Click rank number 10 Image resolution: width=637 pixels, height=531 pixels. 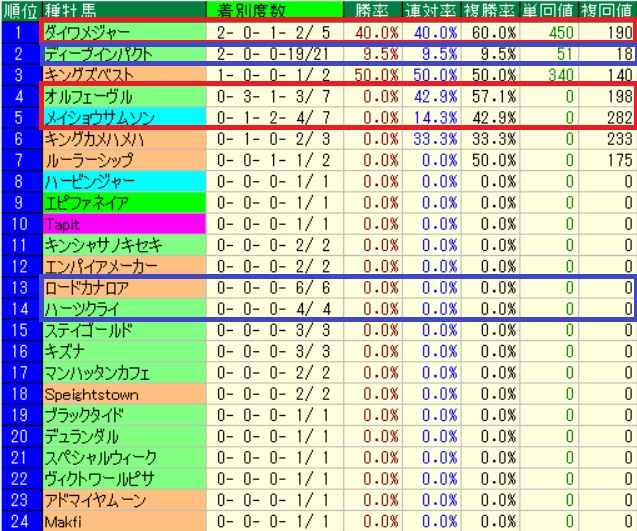pyautogui.click(x=20, y=224)
